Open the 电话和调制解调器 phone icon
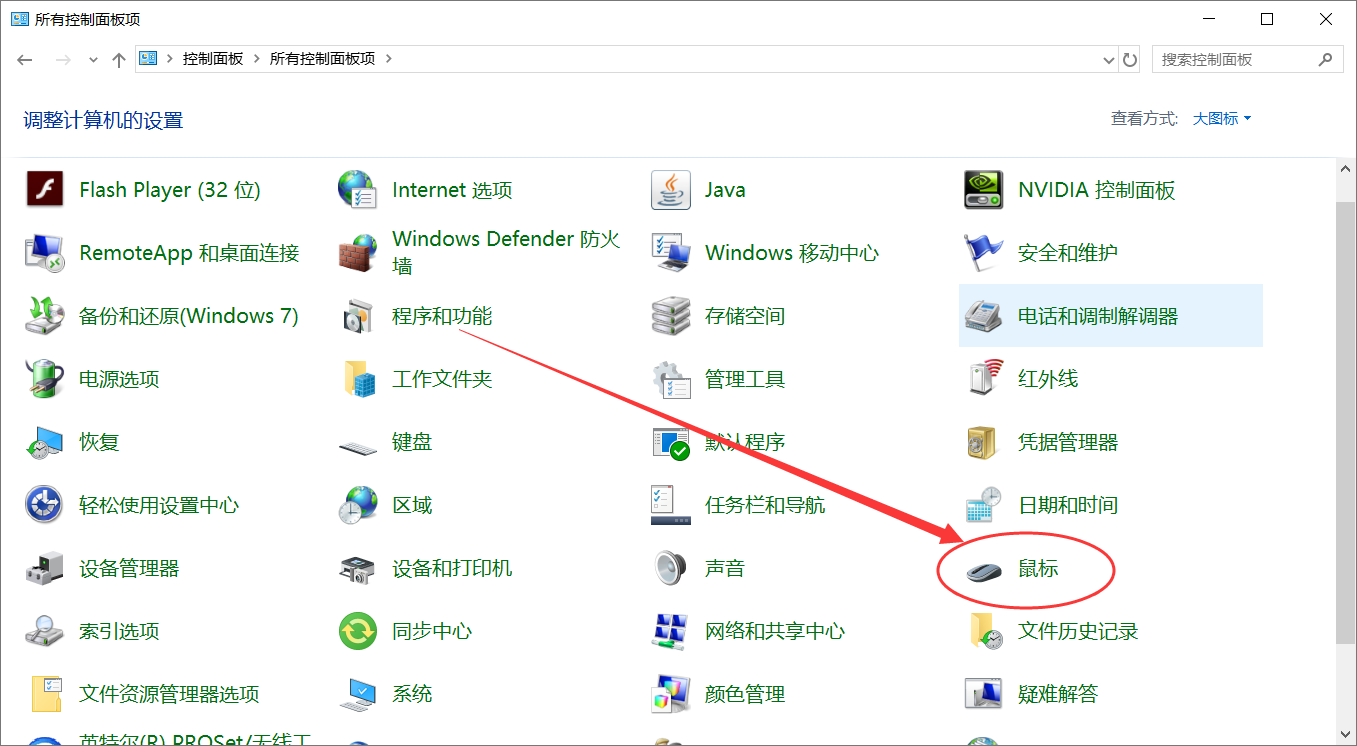The image size is (1357, 746). [983, 316]
